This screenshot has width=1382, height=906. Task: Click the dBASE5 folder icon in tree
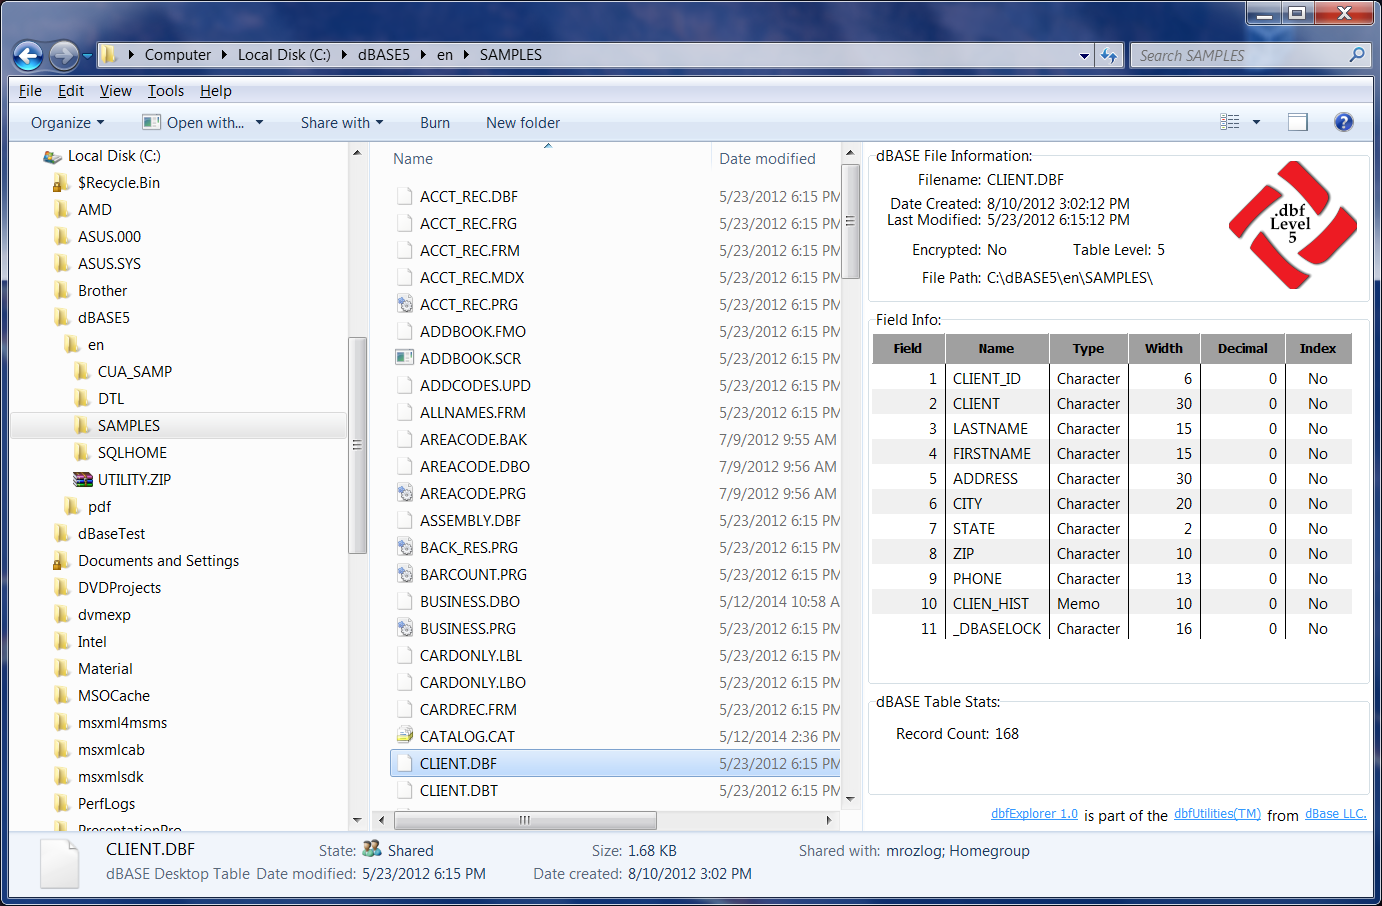62,318
